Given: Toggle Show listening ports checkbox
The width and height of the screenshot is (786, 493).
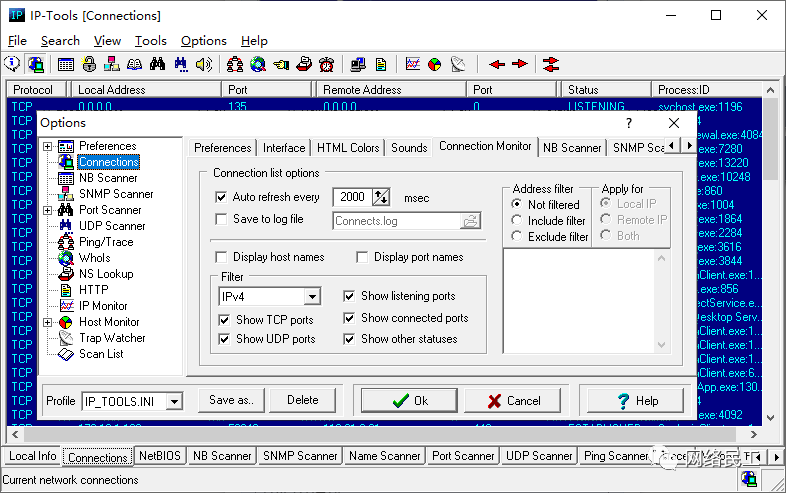Looking at the screenshot, I should [x=349, y=296].
